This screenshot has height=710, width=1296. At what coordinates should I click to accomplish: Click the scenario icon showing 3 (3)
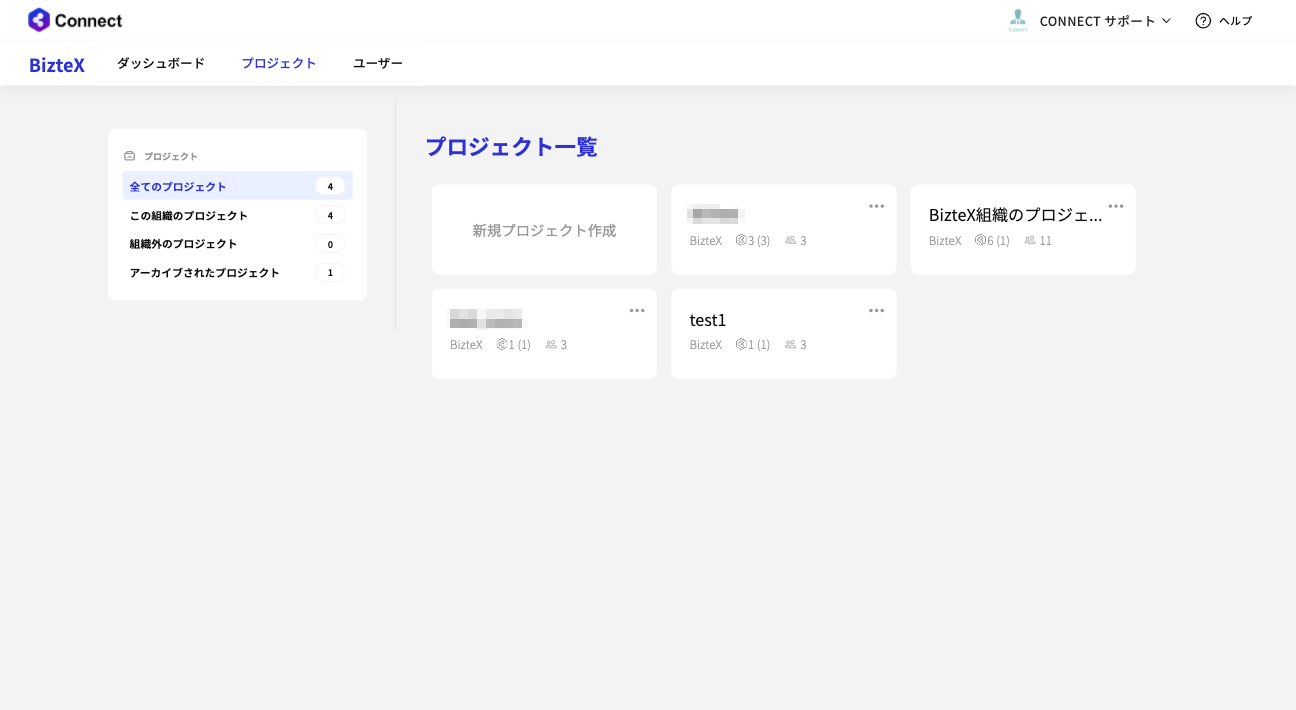741,240
